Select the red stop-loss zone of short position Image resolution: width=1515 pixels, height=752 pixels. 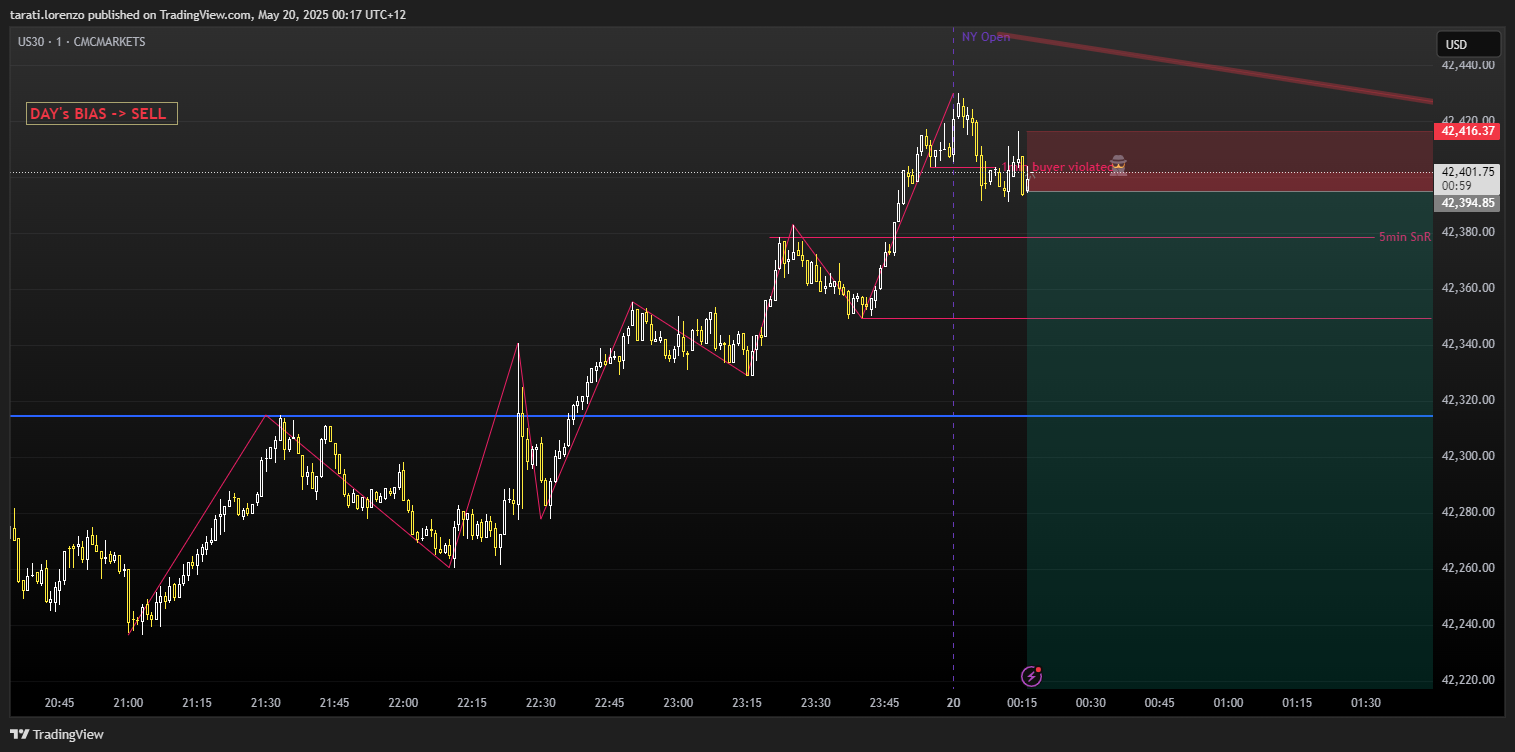pyautogui.click(x=1229, y=161)
